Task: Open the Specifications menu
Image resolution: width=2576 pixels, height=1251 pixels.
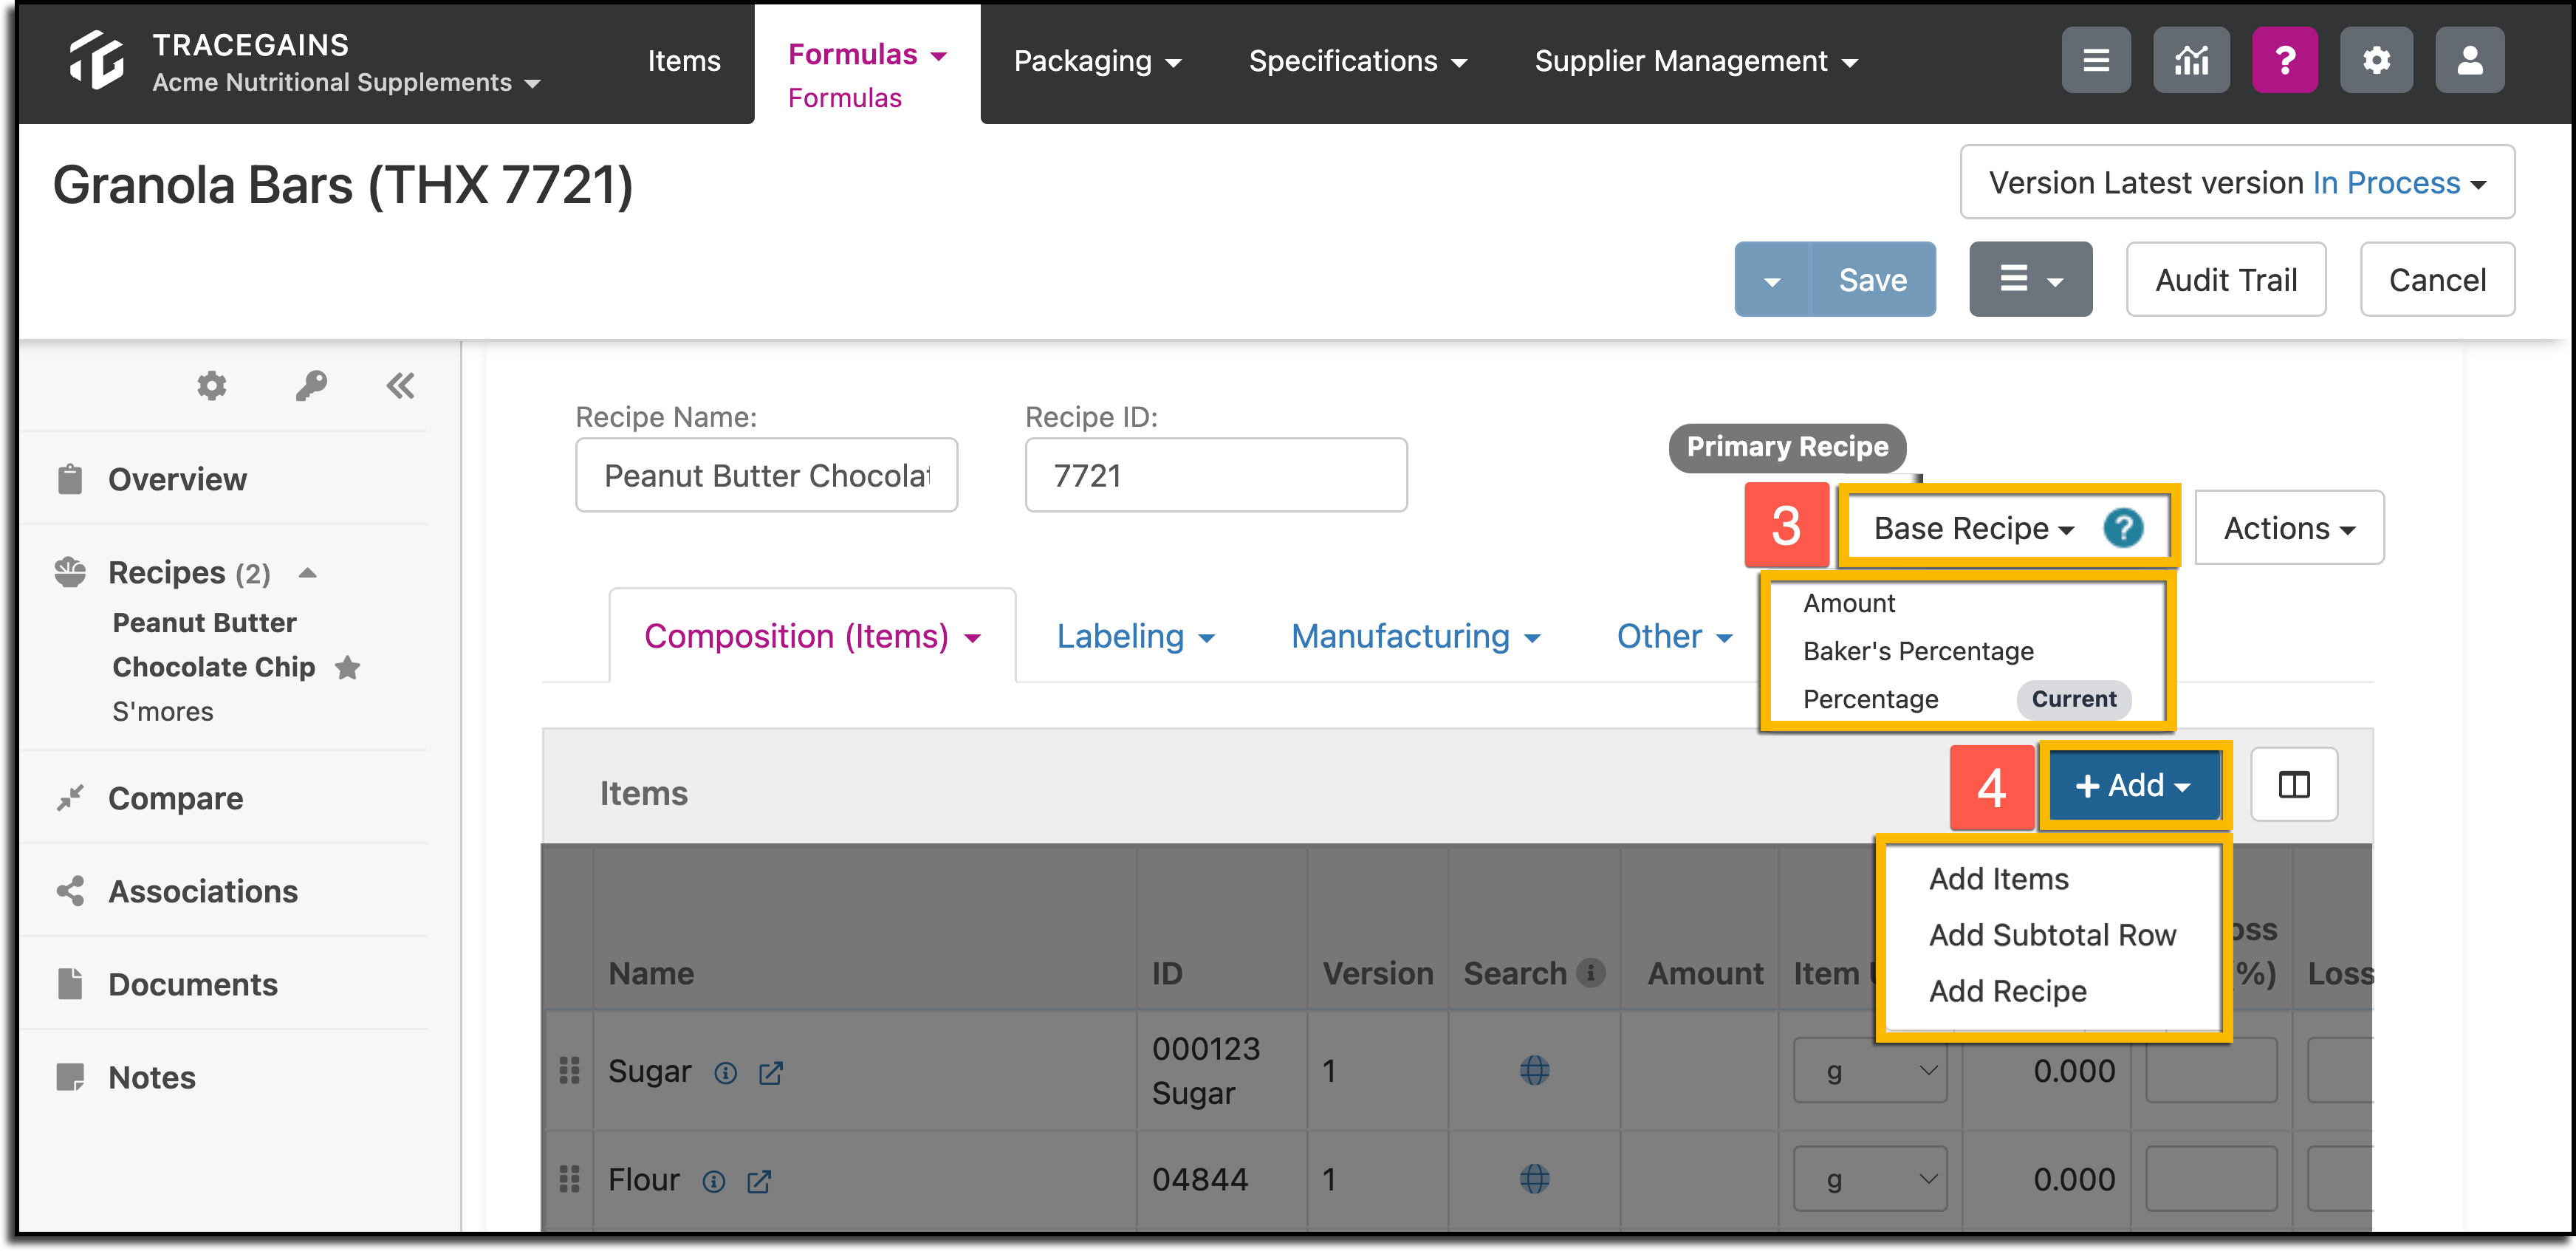Action: [1357, 61]
